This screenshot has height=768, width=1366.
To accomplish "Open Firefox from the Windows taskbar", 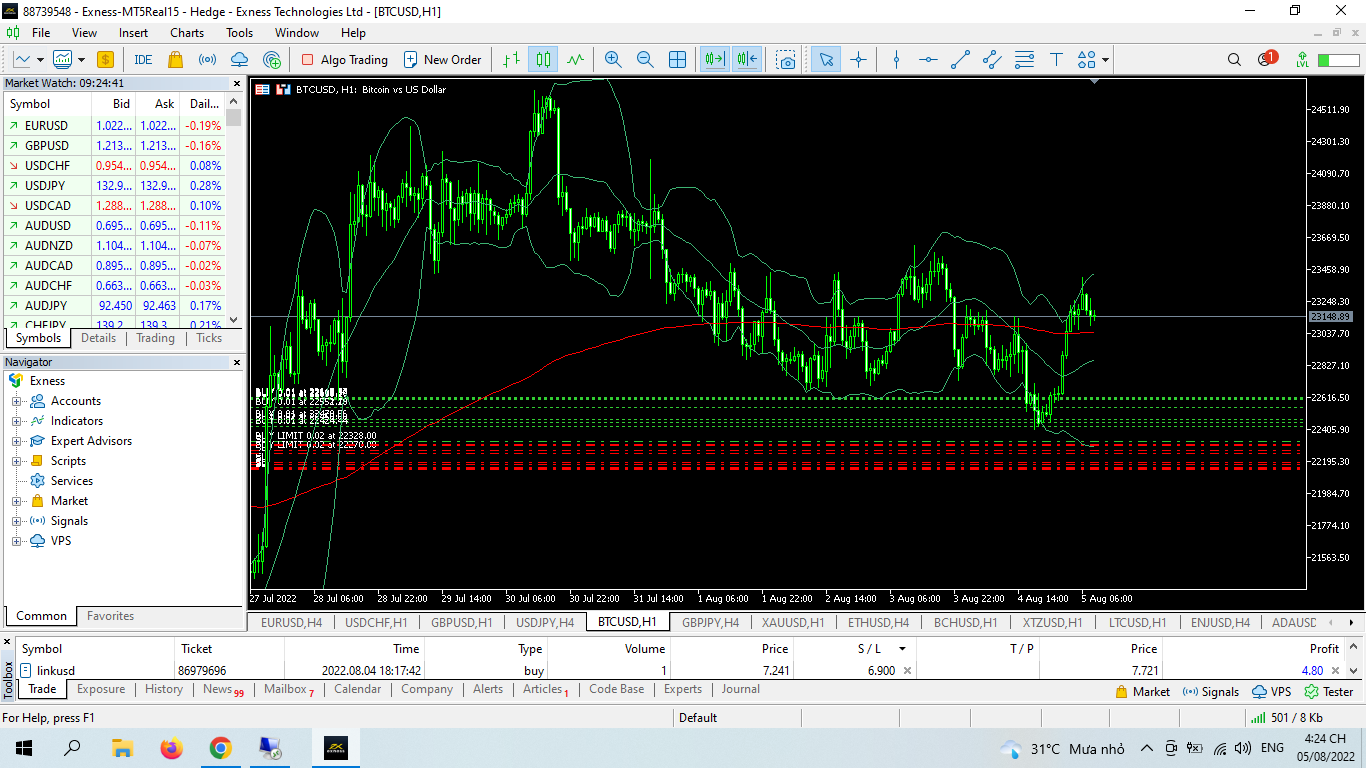I will click(x=171, y=748).
